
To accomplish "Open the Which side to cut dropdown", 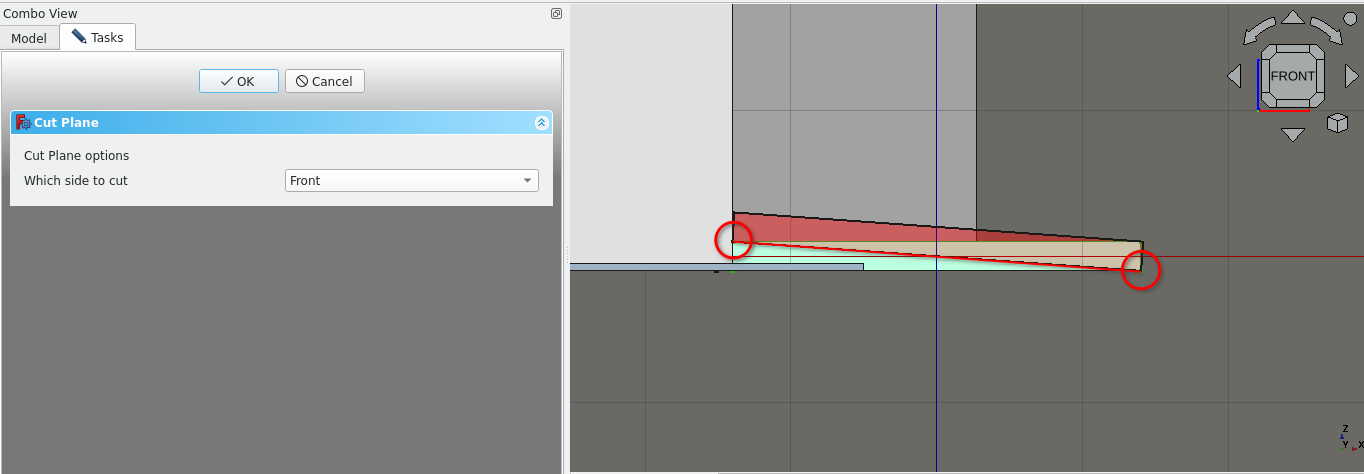I will point(412,181).
